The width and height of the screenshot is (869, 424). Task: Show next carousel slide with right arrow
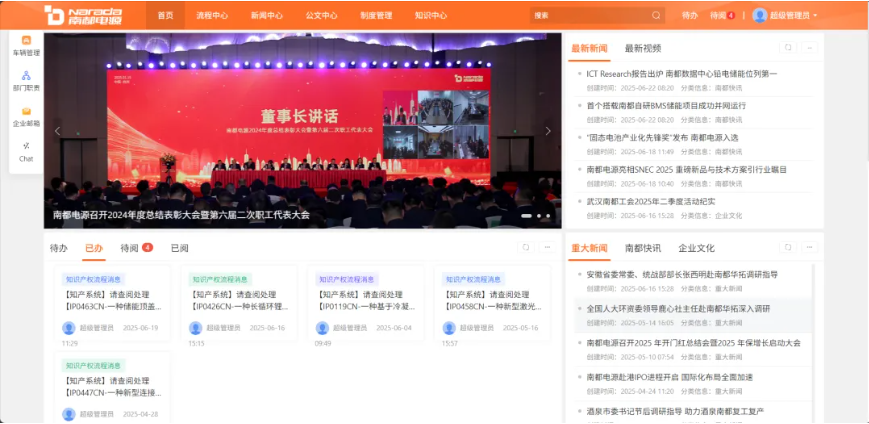point(548,131)
